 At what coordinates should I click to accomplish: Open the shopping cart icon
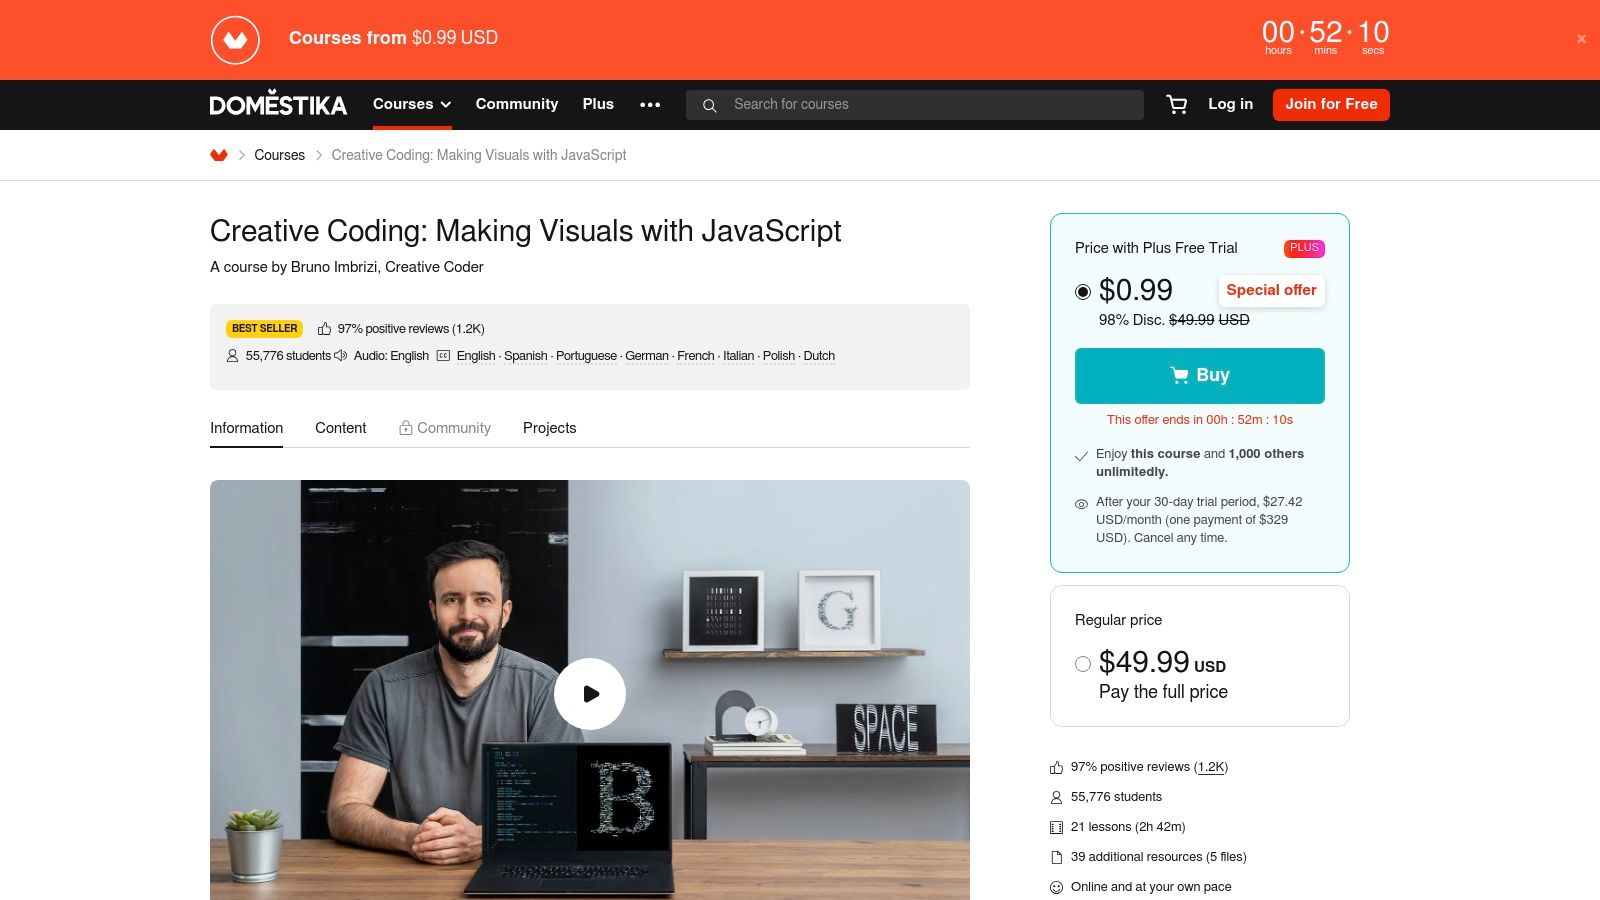(x=1177, y=104)
